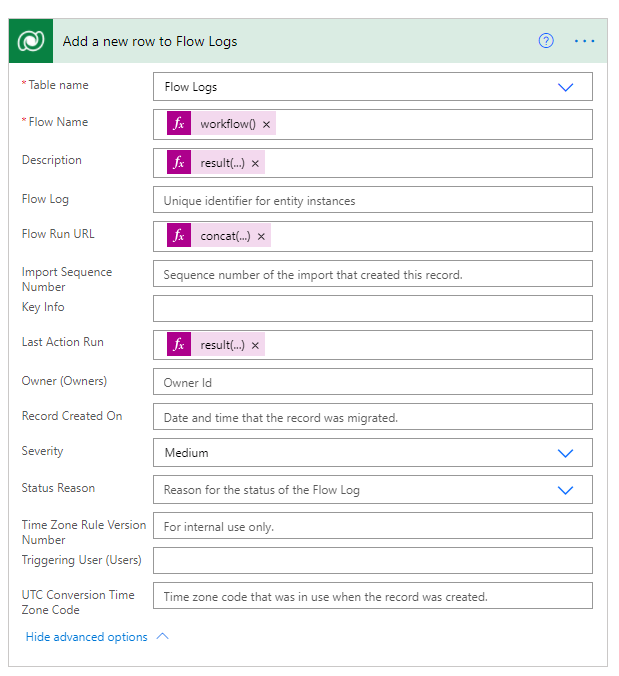Viewport: 619px width, 676px height.
Task: Open the help question mark icon
Action: [x=546, y=41]
